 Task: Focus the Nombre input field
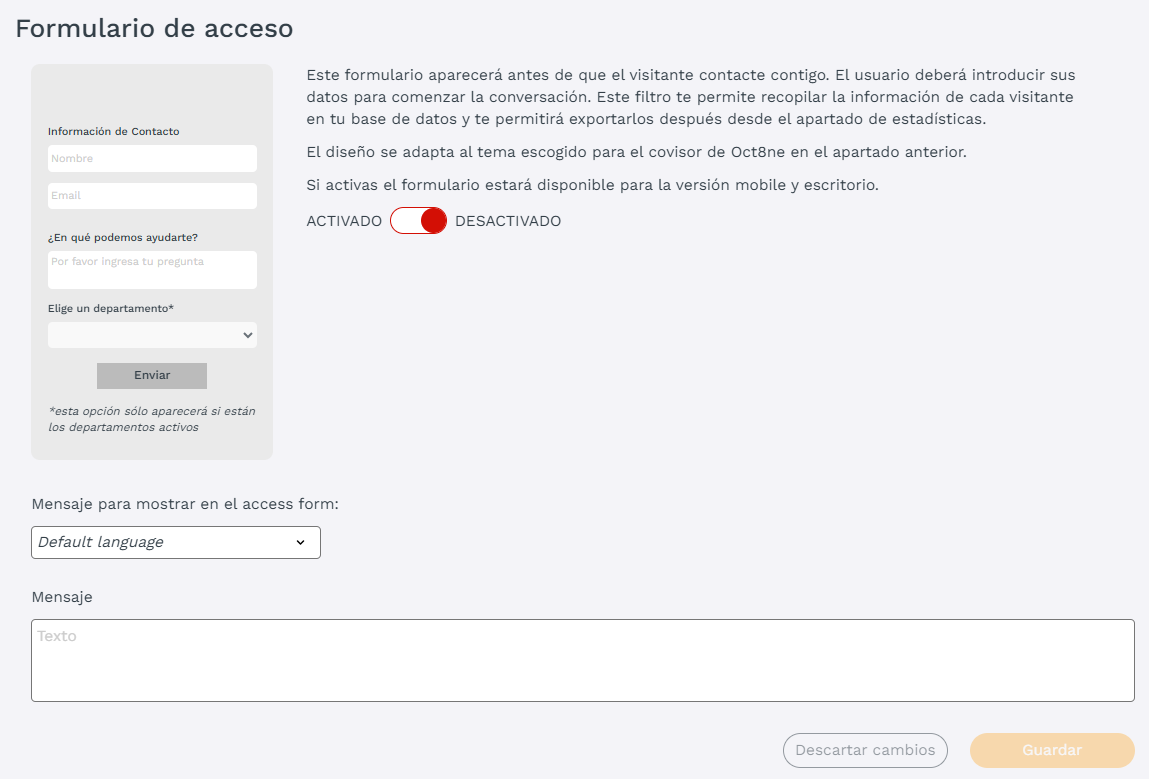click(152, 158)
